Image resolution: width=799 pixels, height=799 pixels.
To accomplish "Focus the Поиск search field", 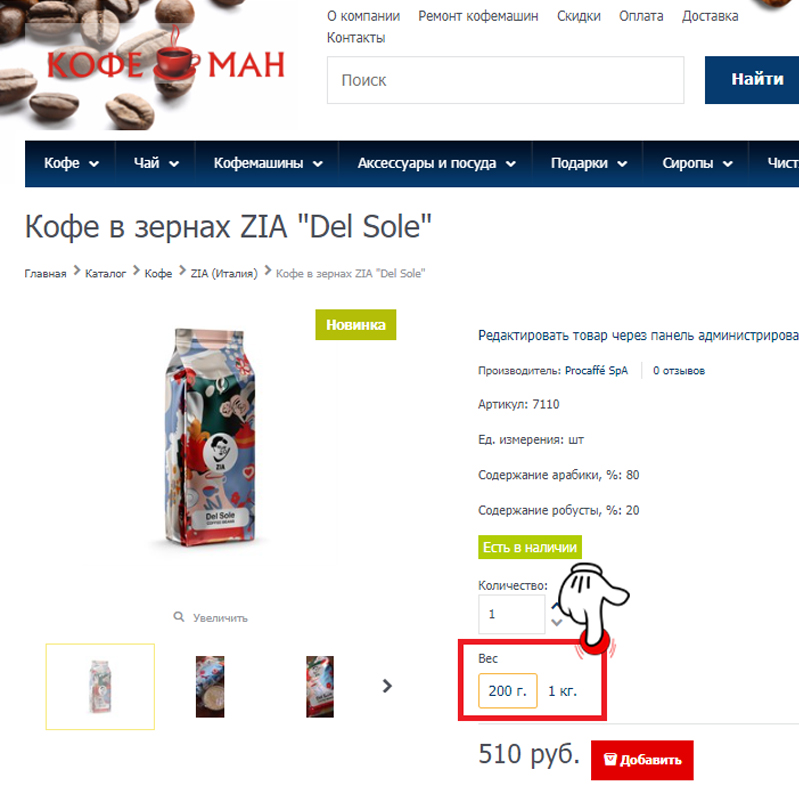I will coord(505,80).
